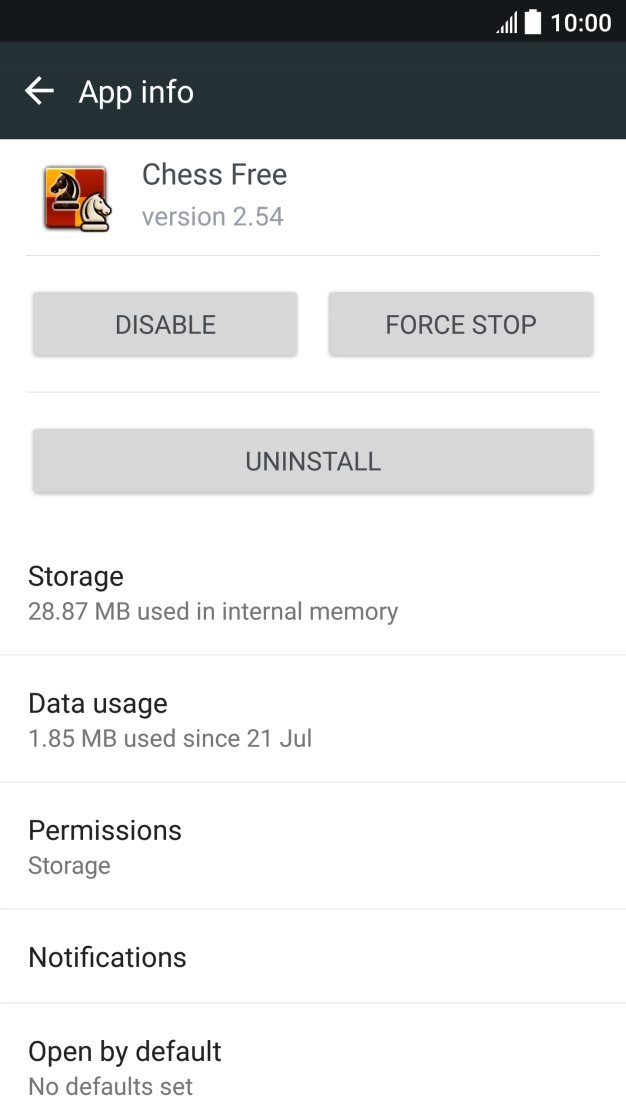Force stop Chess Free
The height and width of the screenshot is (1114, 626).
pyautogui.click(x=460, y=324)
